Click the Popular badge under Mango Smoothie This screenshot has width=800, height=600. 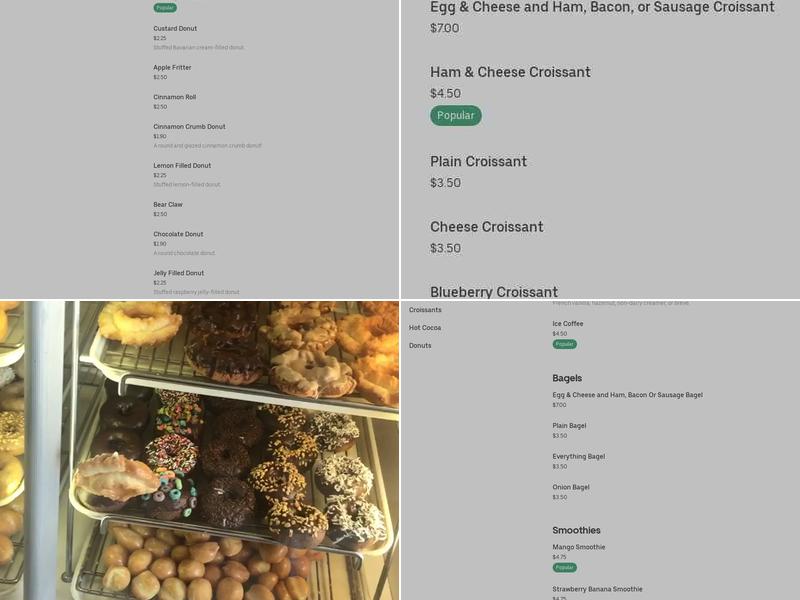pyautogui.click(x=563, y=566)
